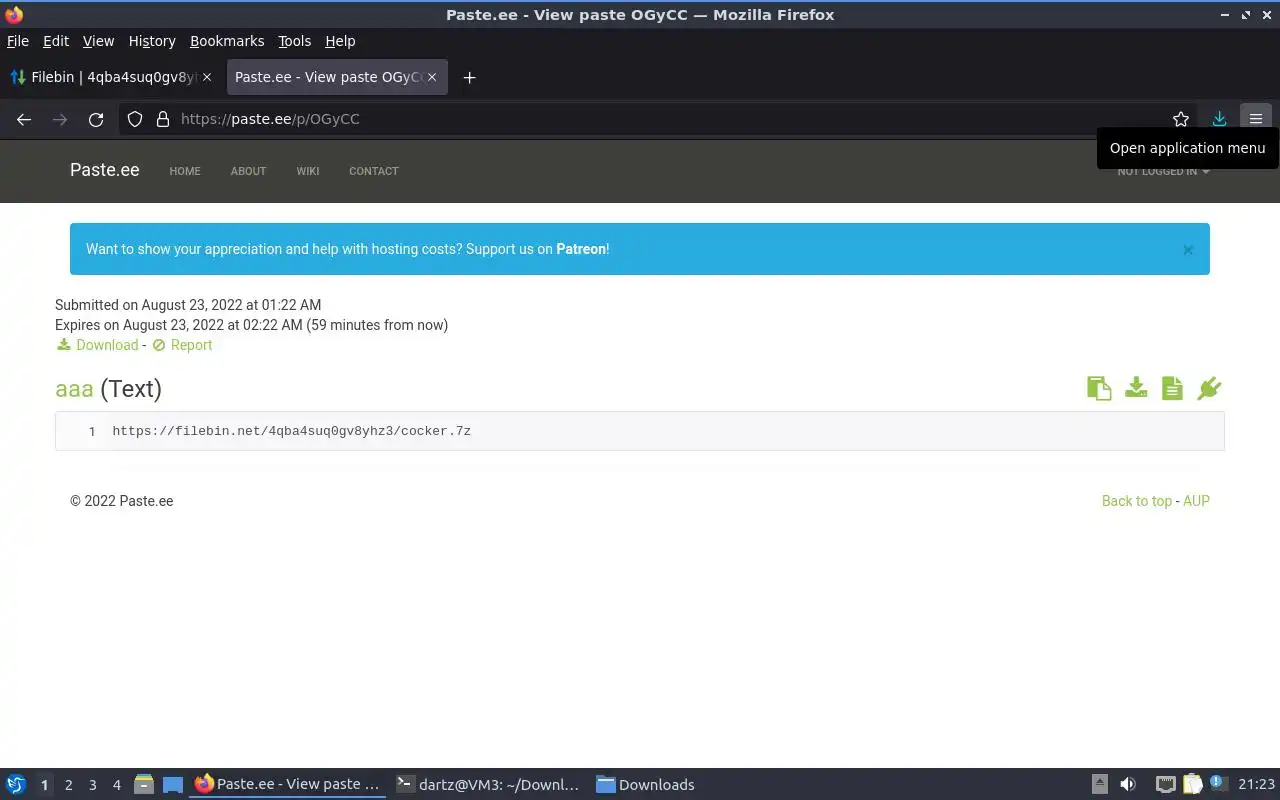Bookmark this page with the star icon
1280x800 pixels.
[1181, 119]
